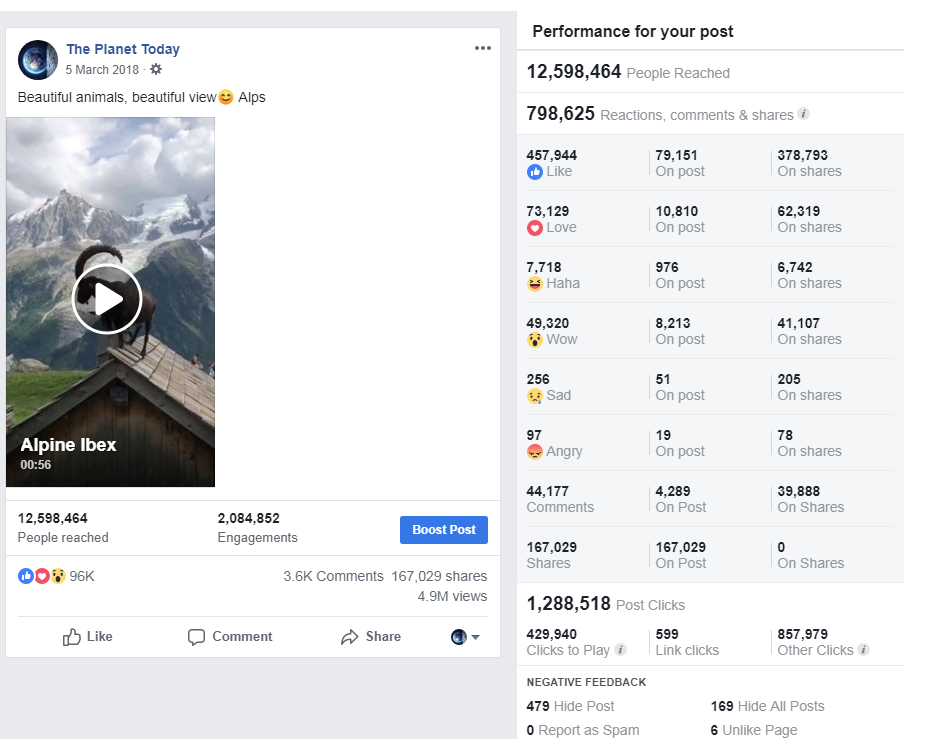Click info icon next to Clicks to Play

click(x=620, y=650)
